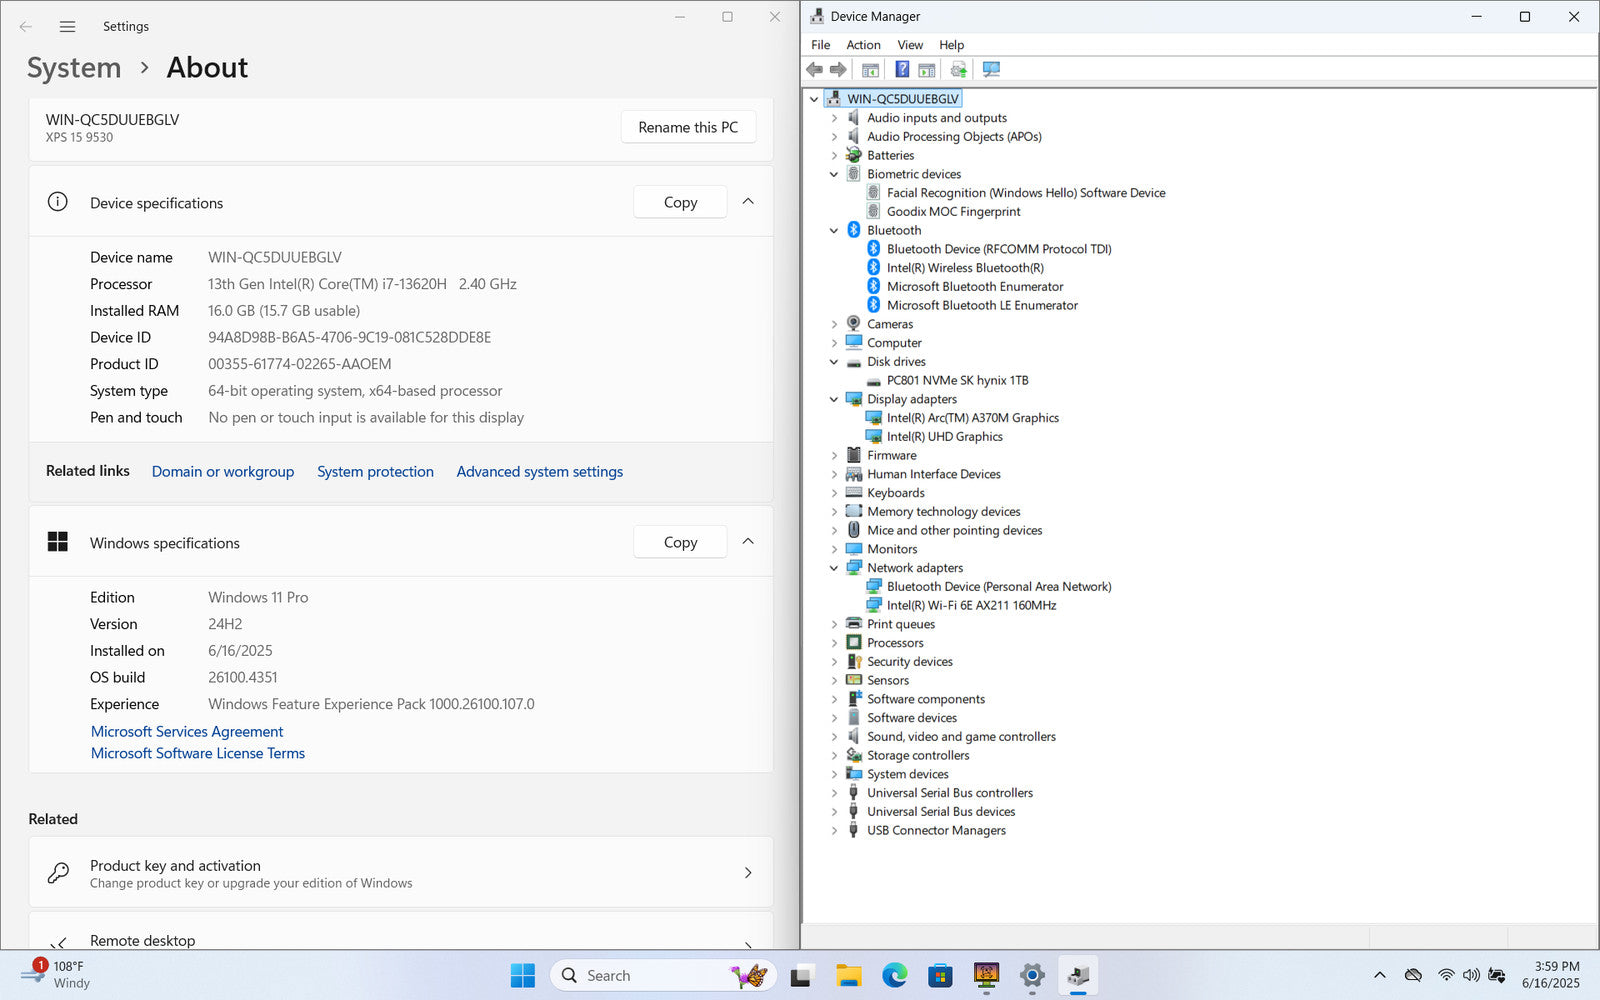1600x1000 pixels.
Task: Click Show/Hide Console Tree toolbar icon
Action: pyautogui.click(x=870, y=70)
